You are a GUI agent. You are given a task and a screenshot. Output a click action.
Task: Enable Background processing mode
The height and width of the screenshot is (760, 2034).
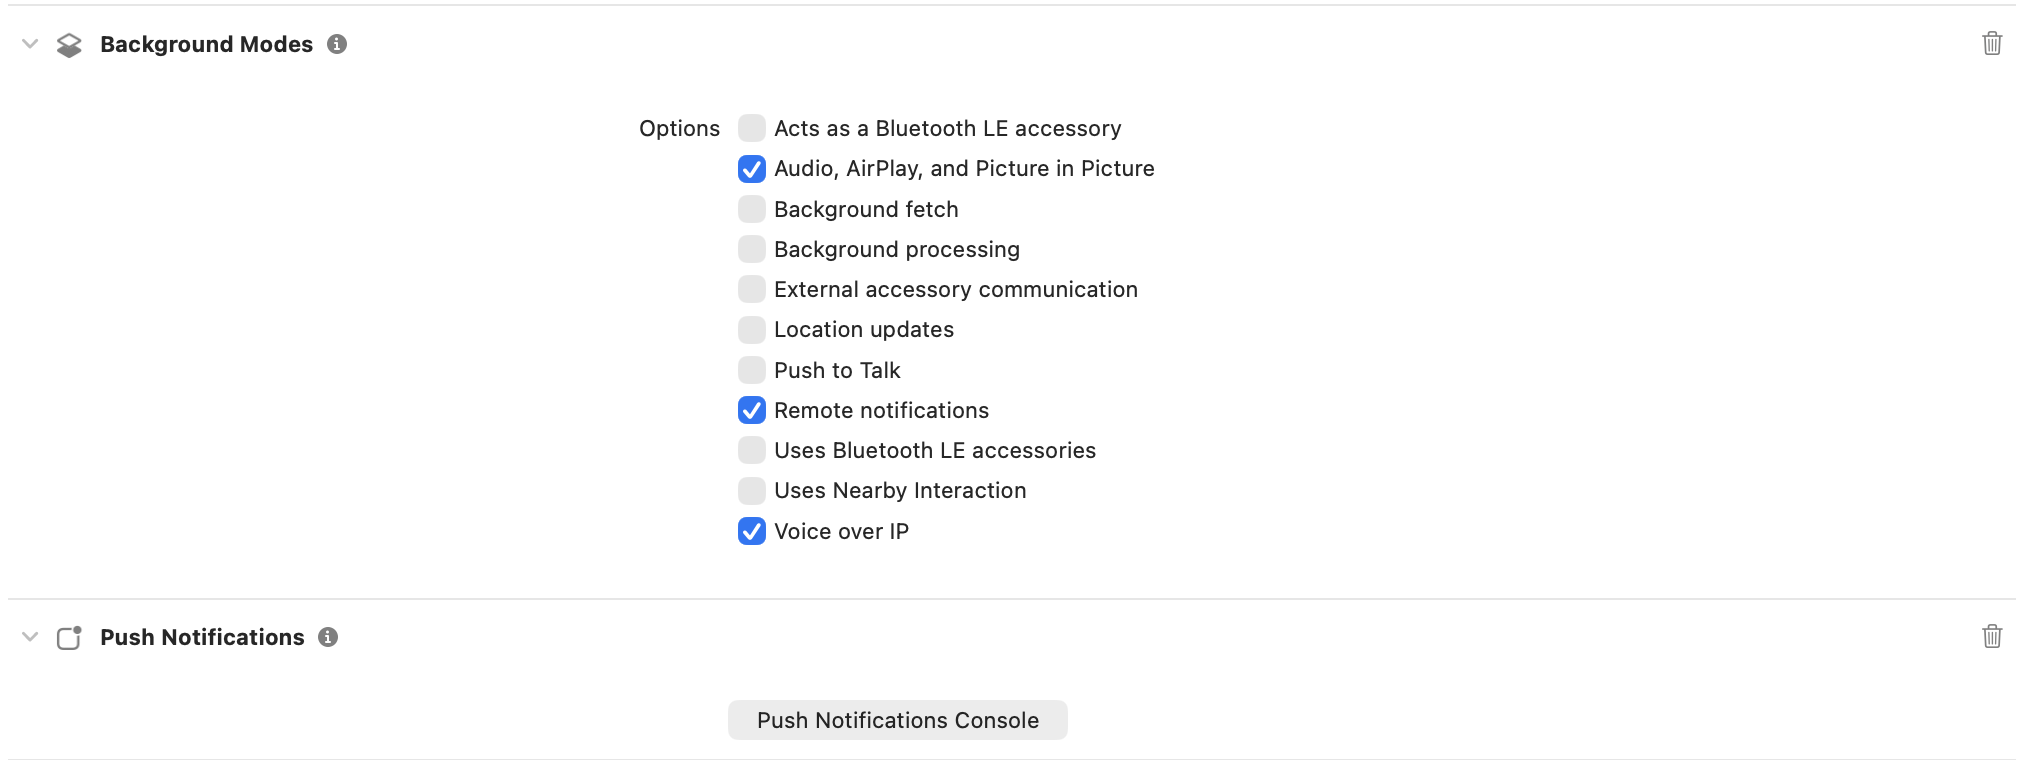(751, 249)
